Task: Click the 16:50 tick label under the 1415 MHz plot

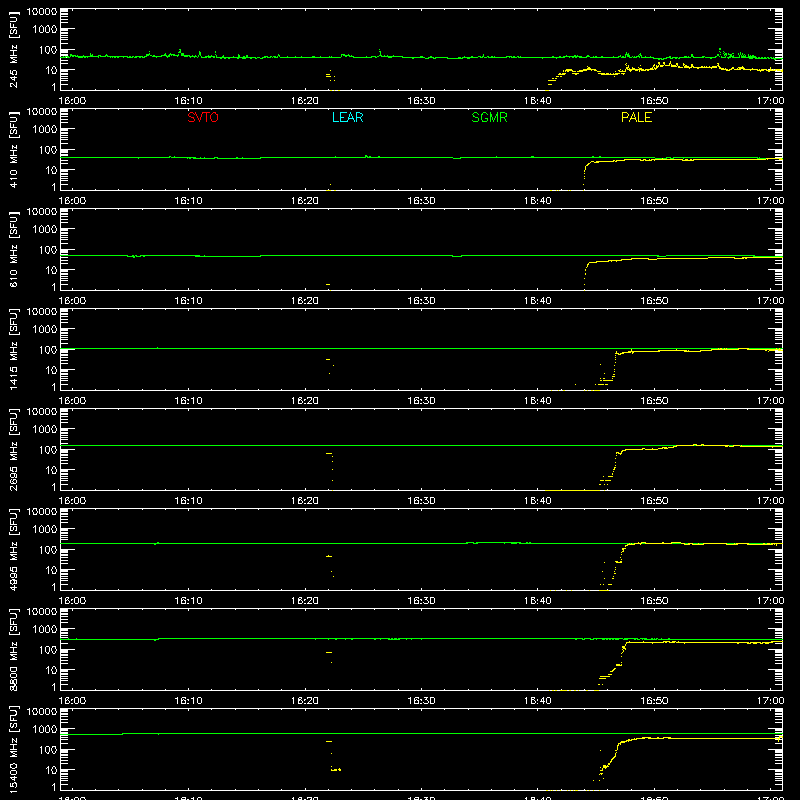Action: (x=654, y=401)
